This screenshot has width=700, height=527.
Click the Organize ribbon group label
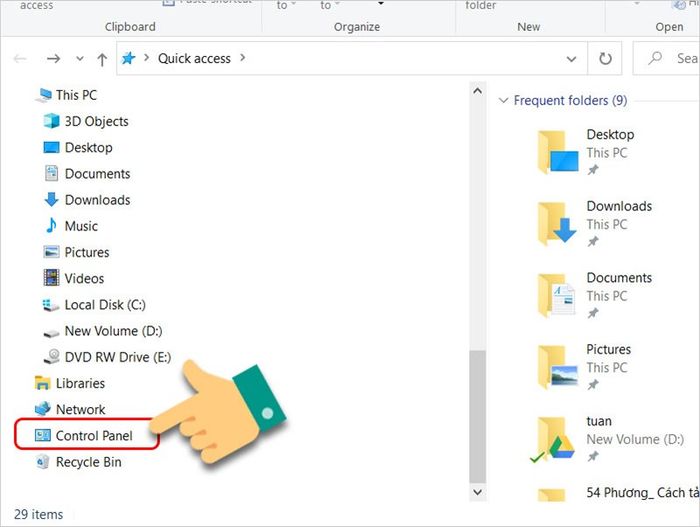pyautogui.click(x=357, y=27)
